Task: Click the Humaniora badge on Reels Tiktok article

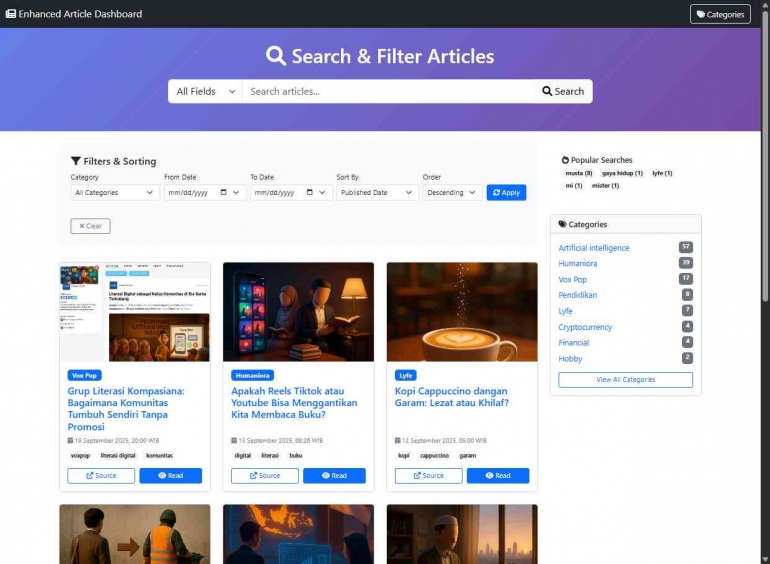Action: coord(253,375)
